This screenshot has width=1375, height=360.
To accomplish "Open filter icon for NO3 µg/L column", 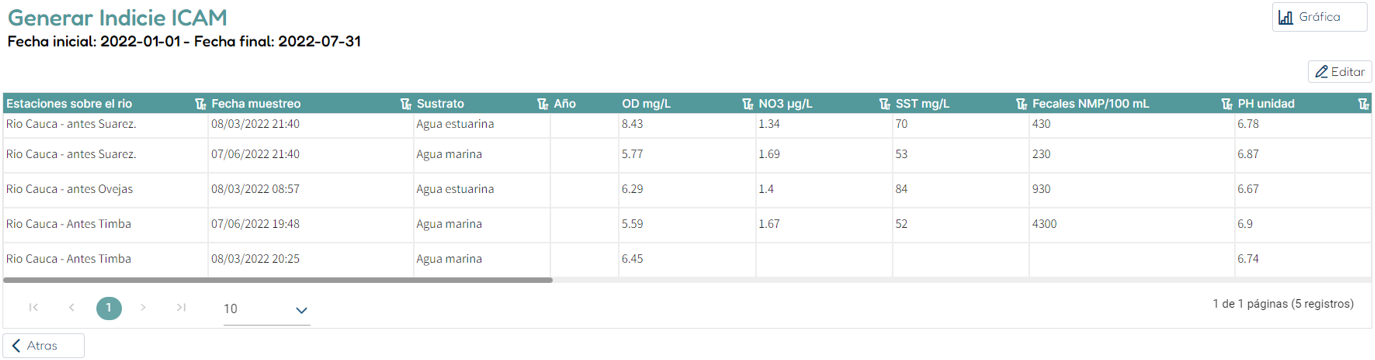I will pos(884,104).
